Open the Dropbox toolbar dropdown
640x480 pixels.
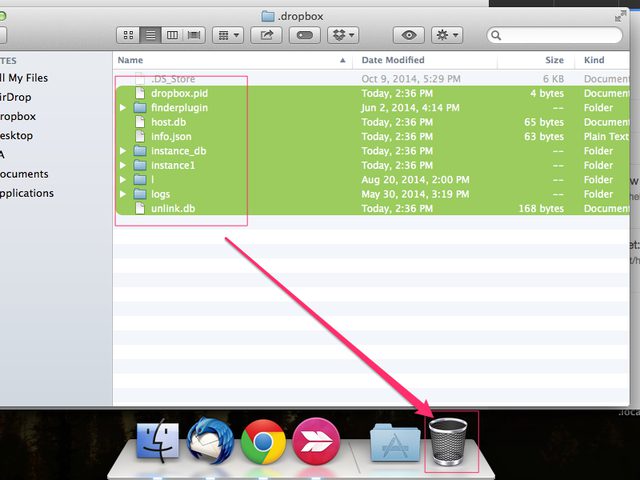345,35
